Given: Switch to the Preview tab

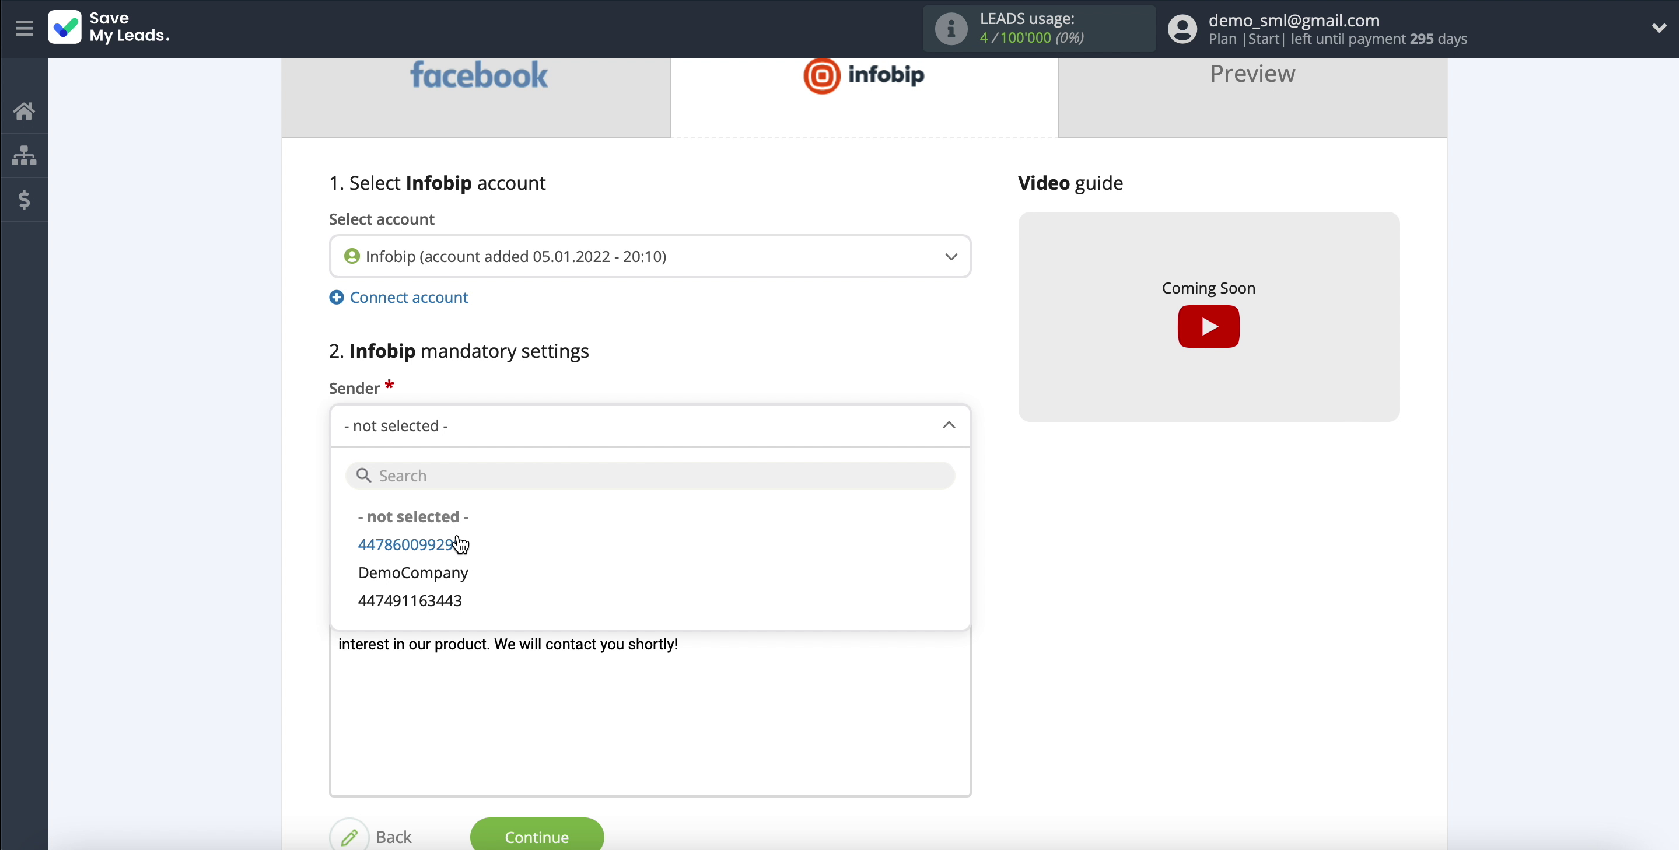Looking at the screenshot, I should click(1252, 96).
